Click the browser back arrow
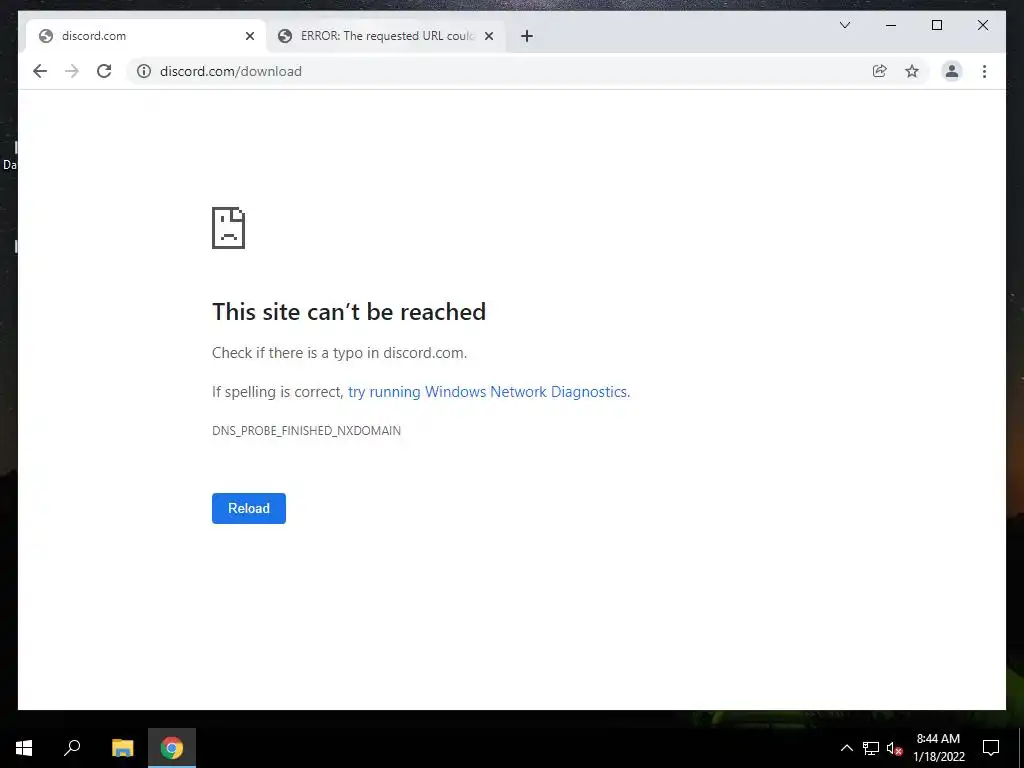This screenshot has height=768, width=1024. (x=40, y=71)
